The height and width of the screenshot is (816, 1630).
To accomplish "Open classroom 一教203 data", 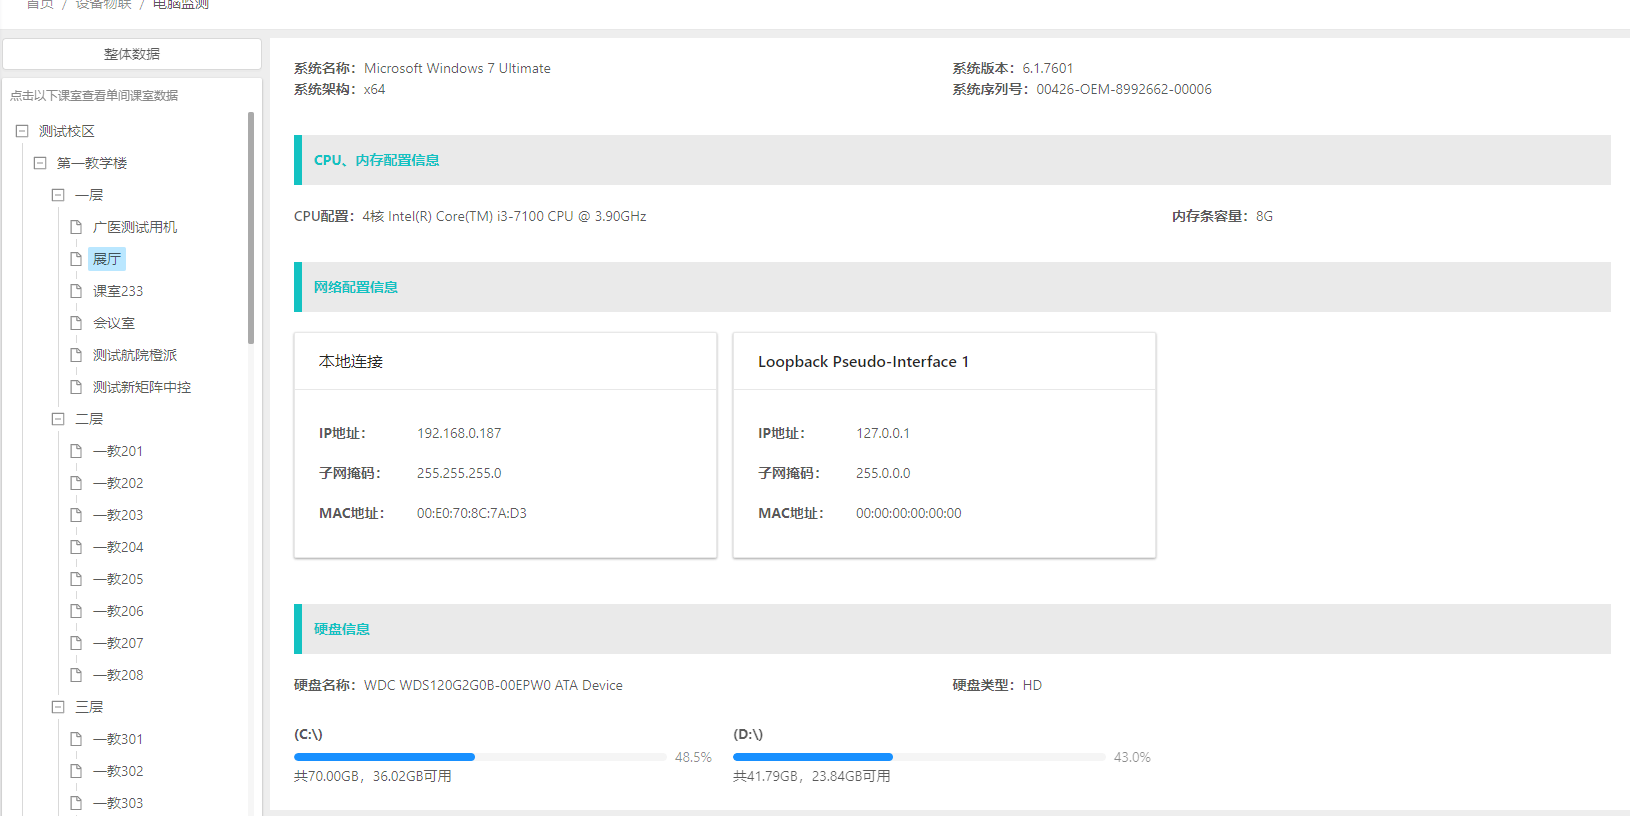I will (118, 515).
